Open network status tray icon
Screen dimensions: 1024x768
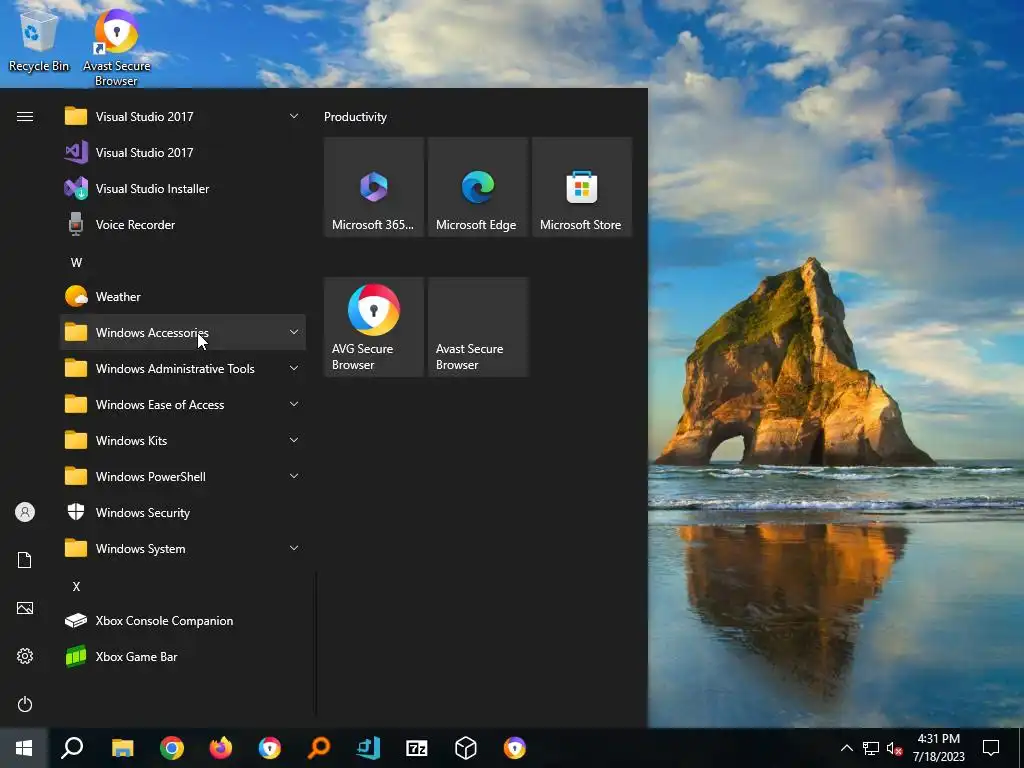point(871,748)
